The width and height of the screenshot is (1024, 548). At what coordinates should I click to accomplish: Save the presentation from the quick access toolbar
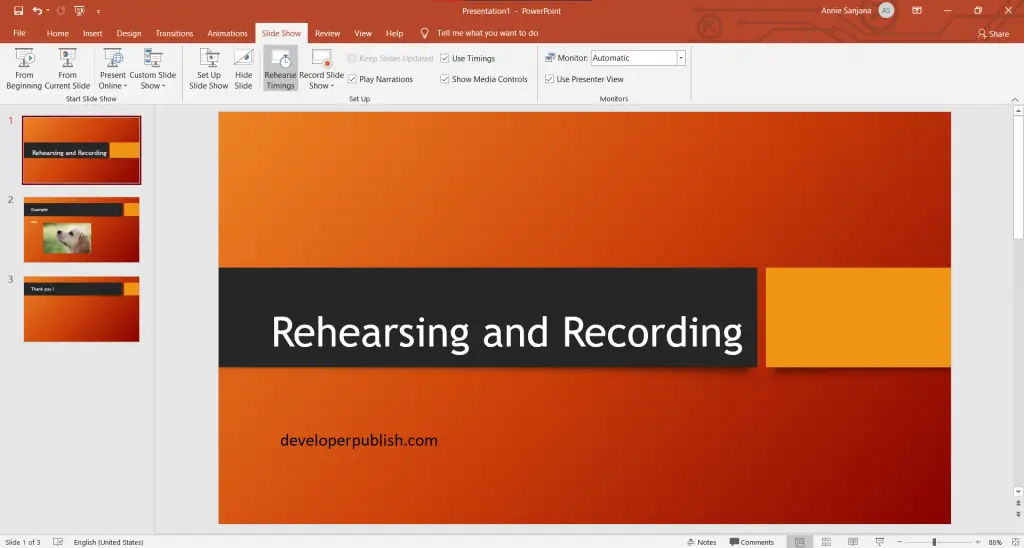(x=18, y=10)
